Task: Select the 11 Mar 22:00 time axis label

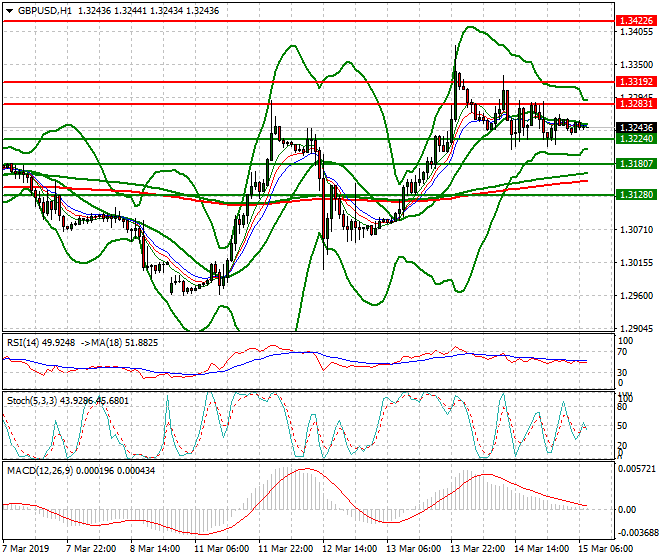Action: (x=286, y=549)
